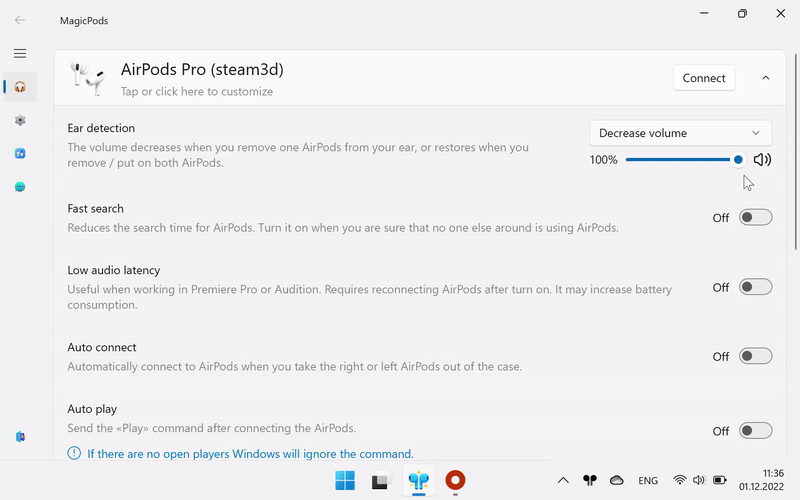The width and height of the screenshot is (800, 500).
Task: Click the back arrow in title bar
Action: point(20,20)
